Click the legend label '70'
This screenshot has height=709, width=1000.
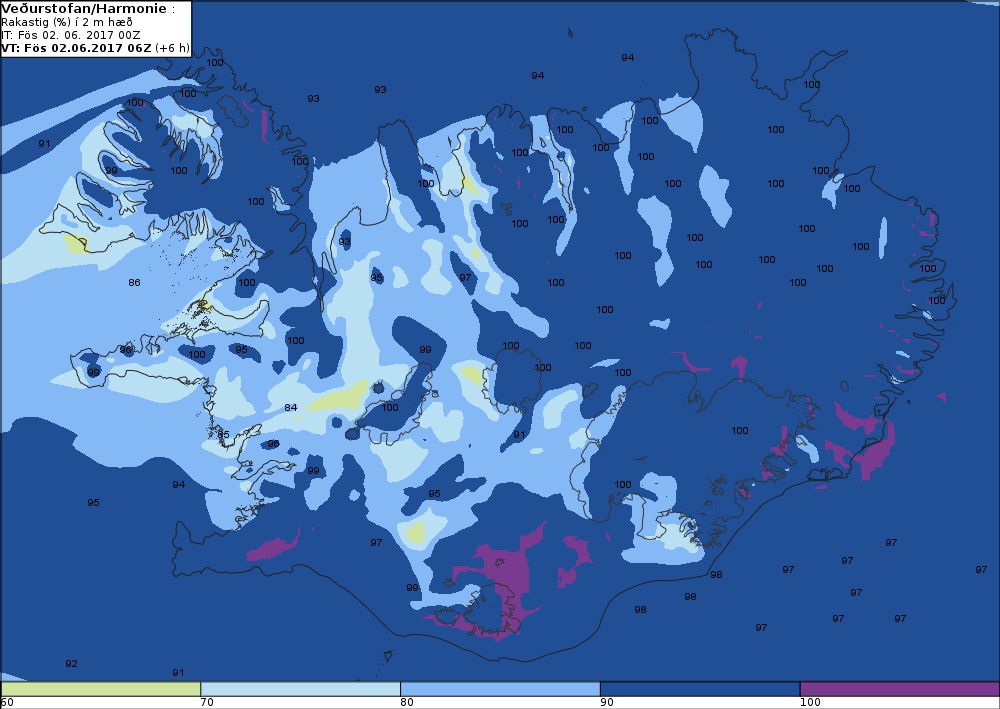coord(207,703)
